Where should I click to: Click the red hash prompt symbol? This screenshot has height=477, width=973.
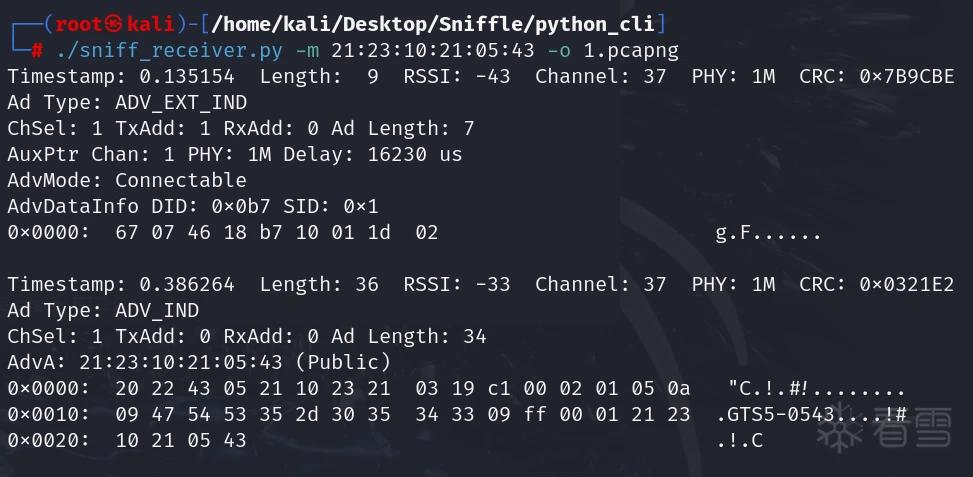(37, 50)
